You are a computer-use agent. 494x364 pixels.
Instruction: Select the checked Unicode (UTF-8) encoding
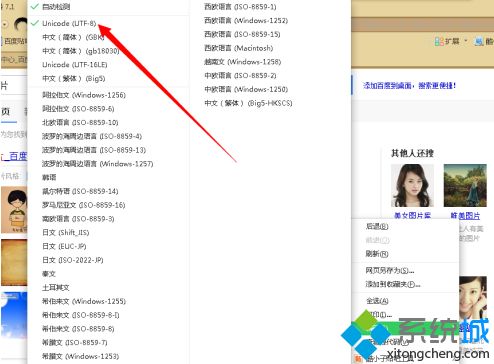tap(69, 23)
